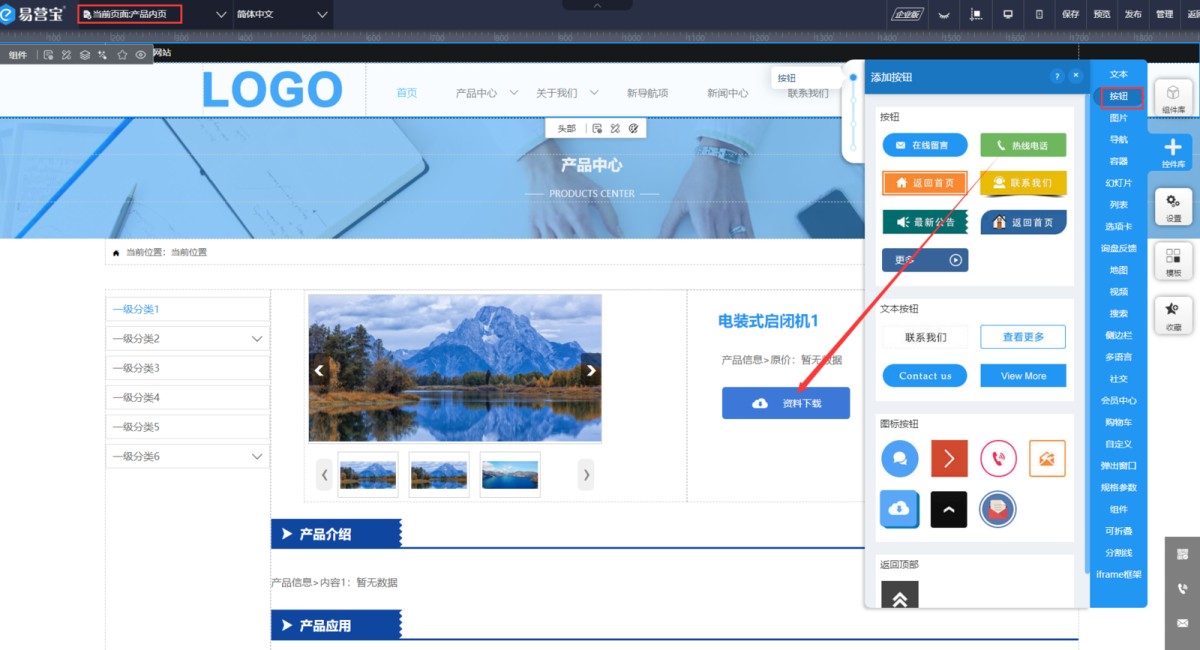Click the ruler/guides icon in top bar
This screenshot has height=650, width=1200.
point(977,15)
